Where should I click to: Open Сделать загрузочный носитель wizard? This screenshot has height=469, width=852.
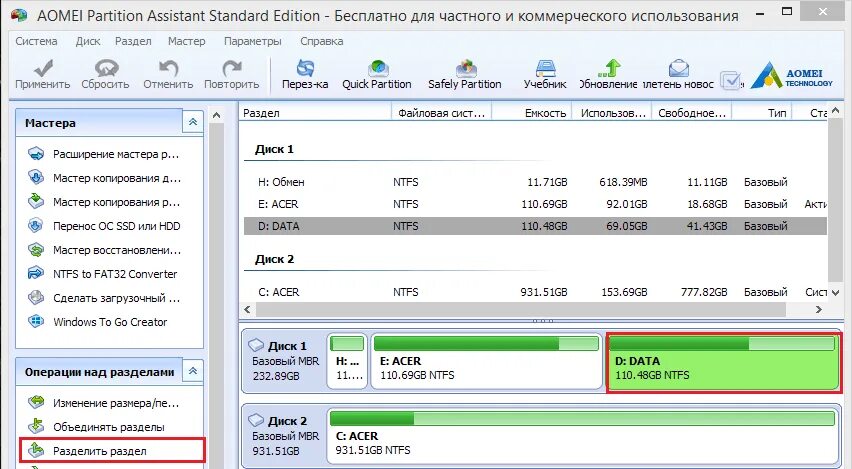pyautogui.click(x=104, y=298)
